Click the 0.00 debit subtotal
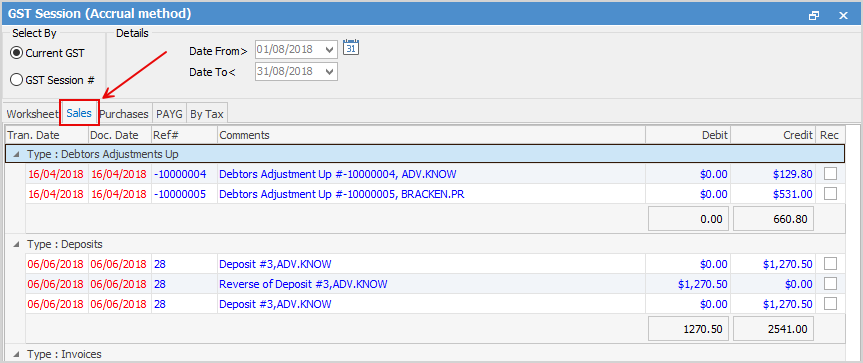 click(689, 219)
